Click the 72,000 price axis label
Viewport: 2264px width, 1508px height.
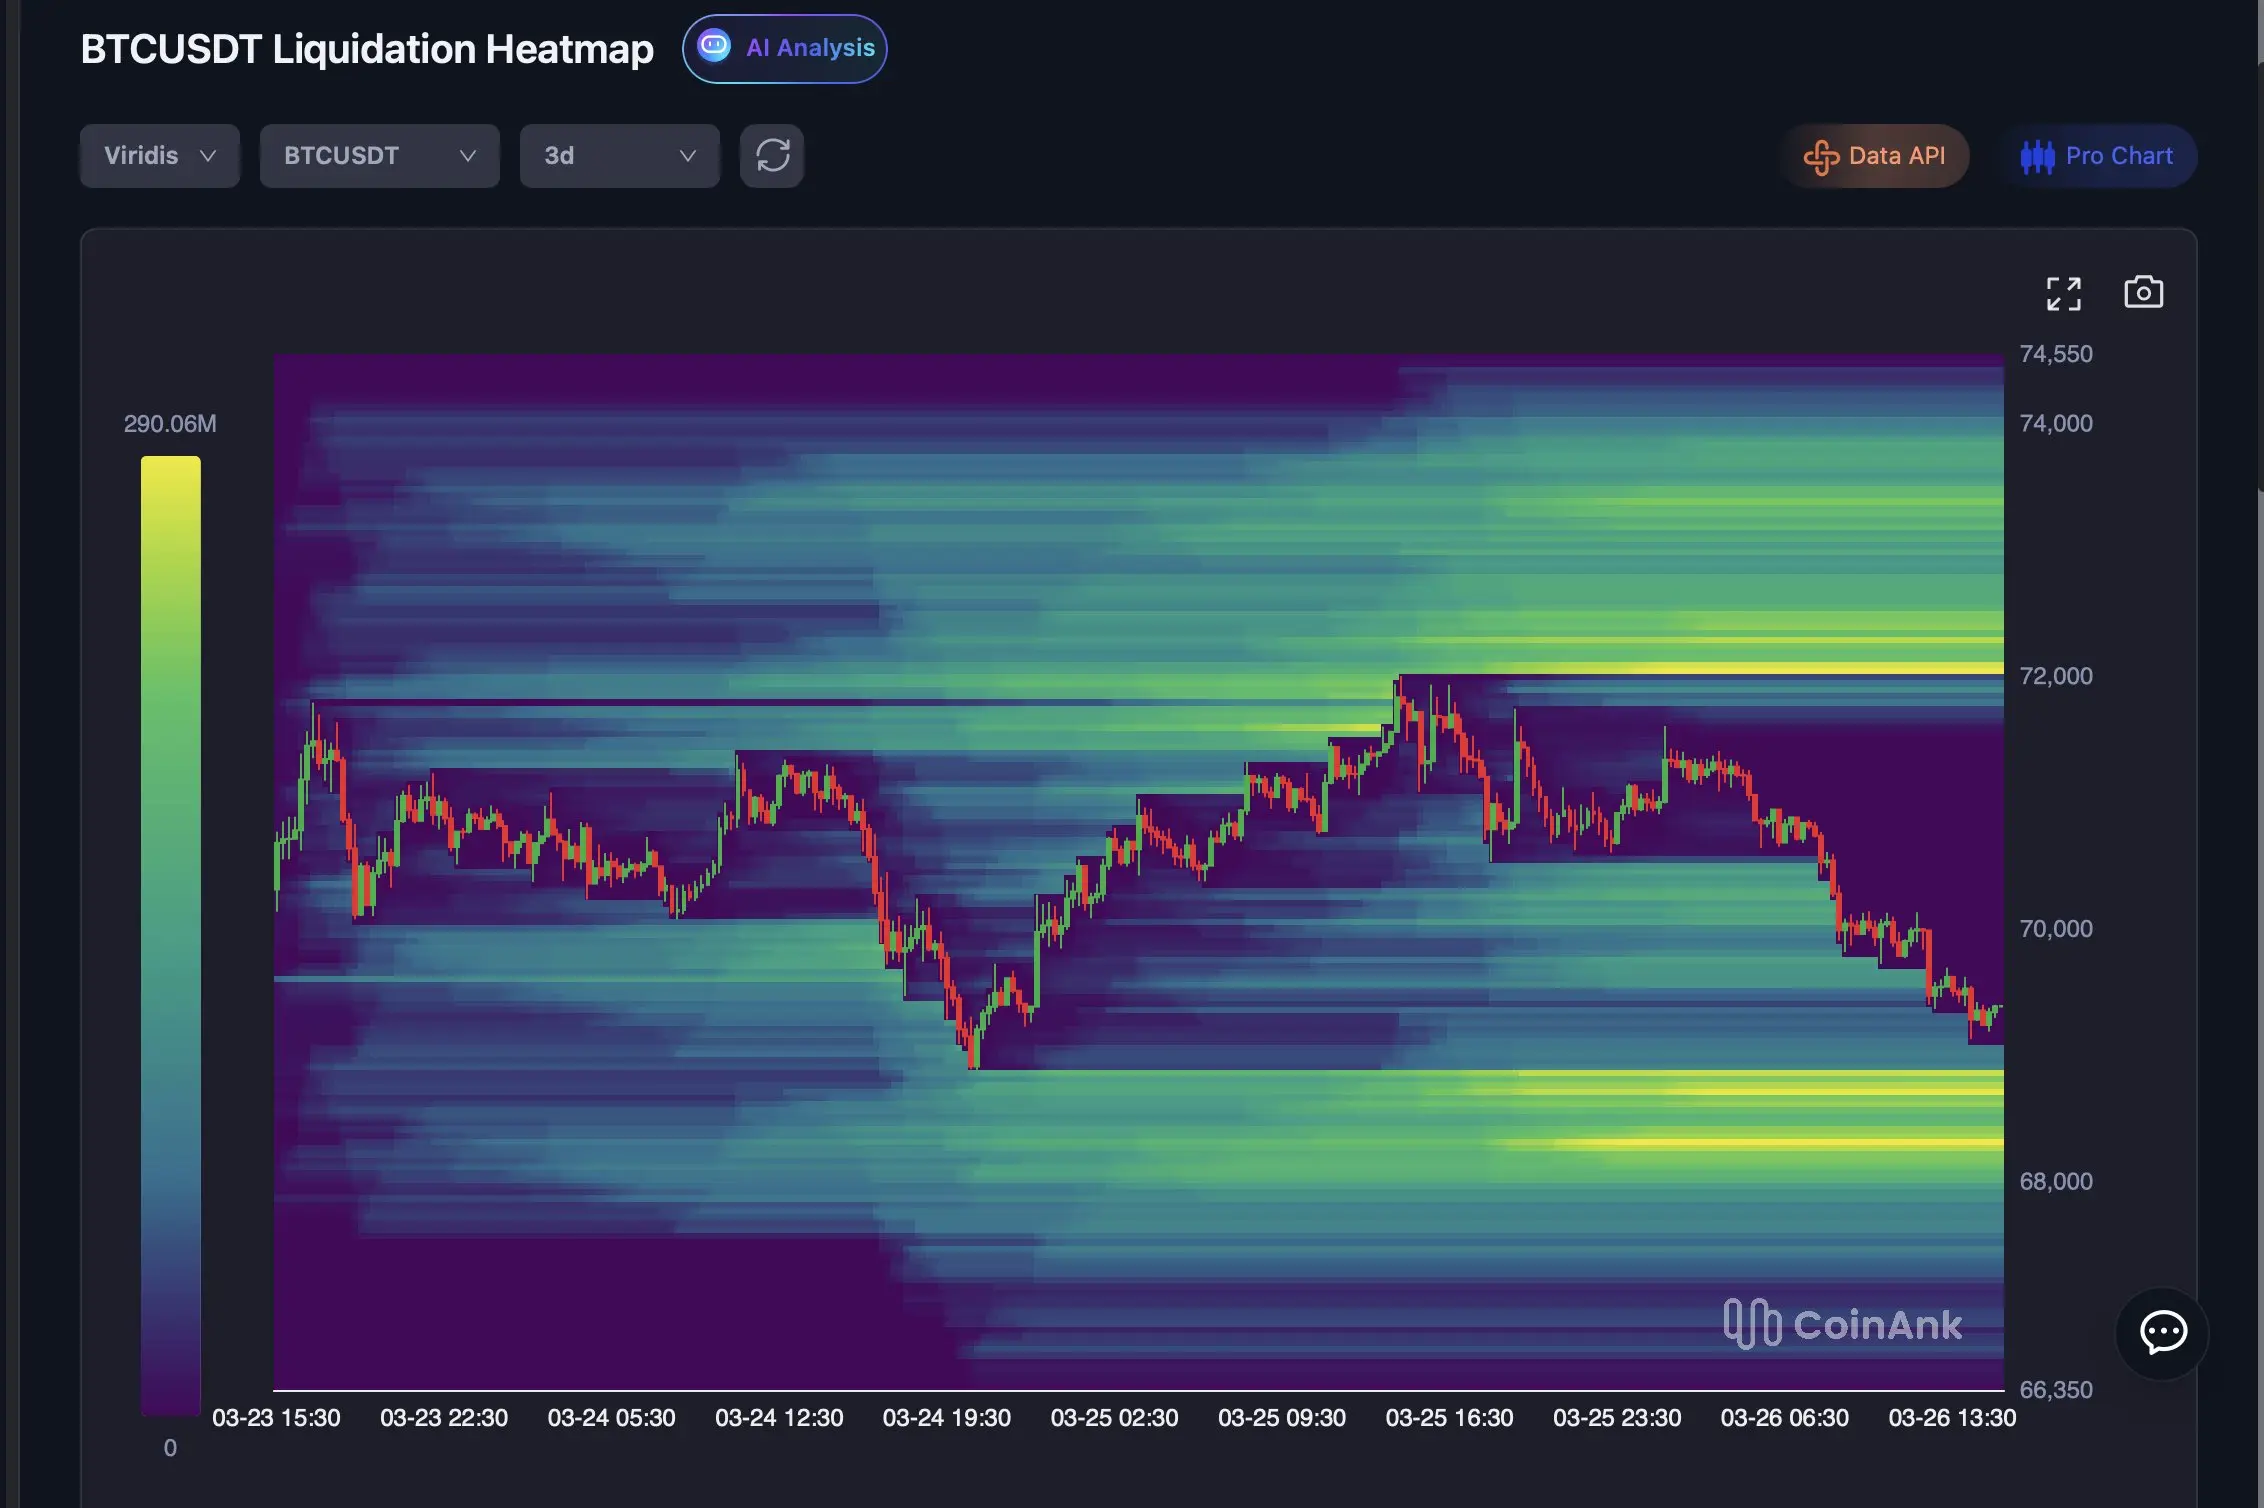point(2056,676)
